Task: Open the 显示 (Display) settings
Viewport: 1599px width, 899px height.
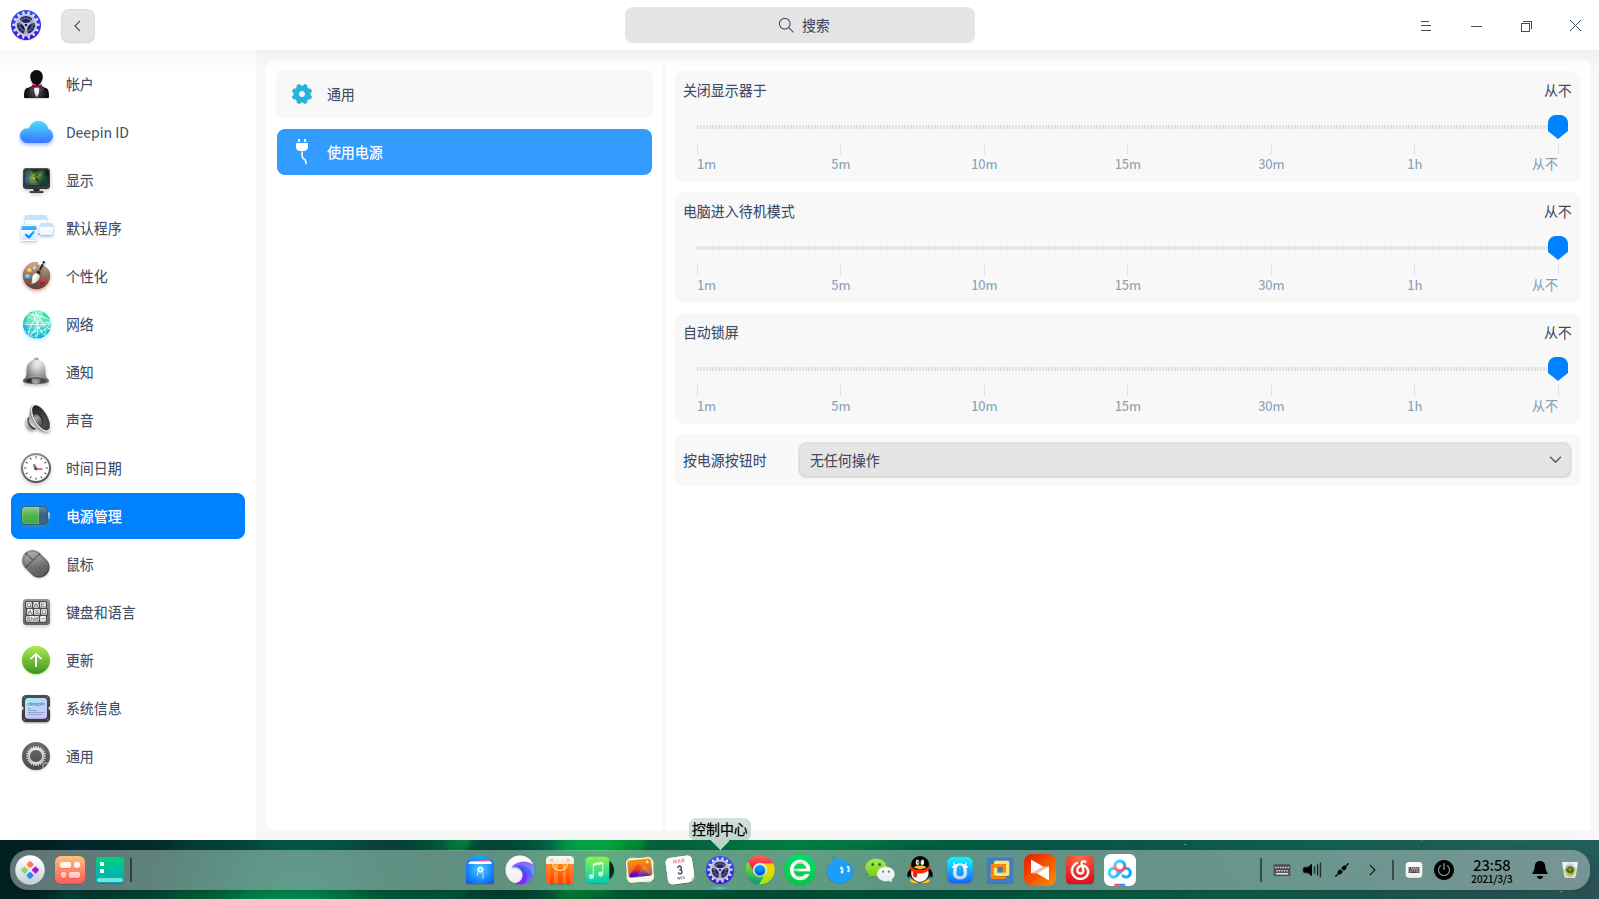Action: [128, 181]
